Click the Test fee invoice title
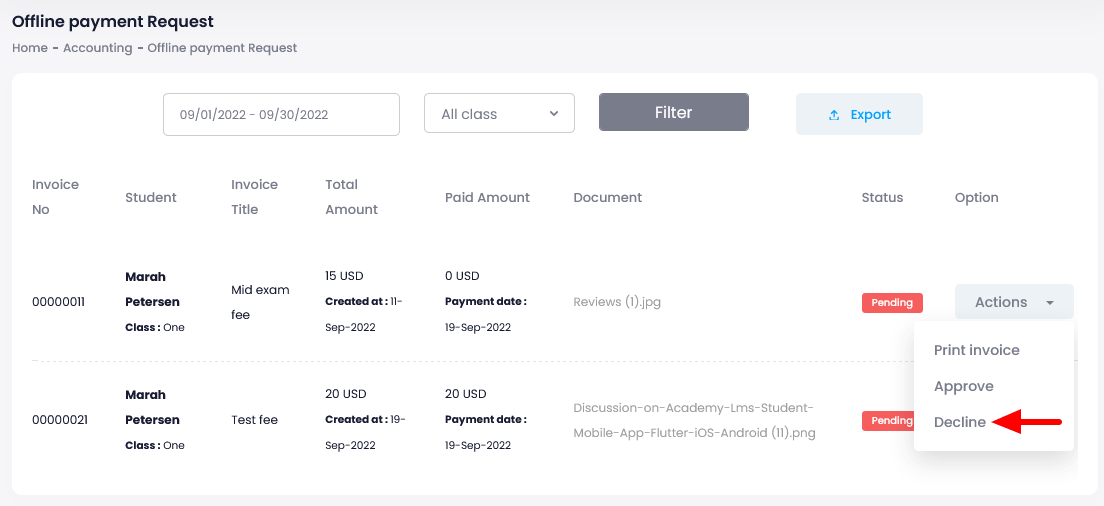1104x506 pixels. coord(254,420)
